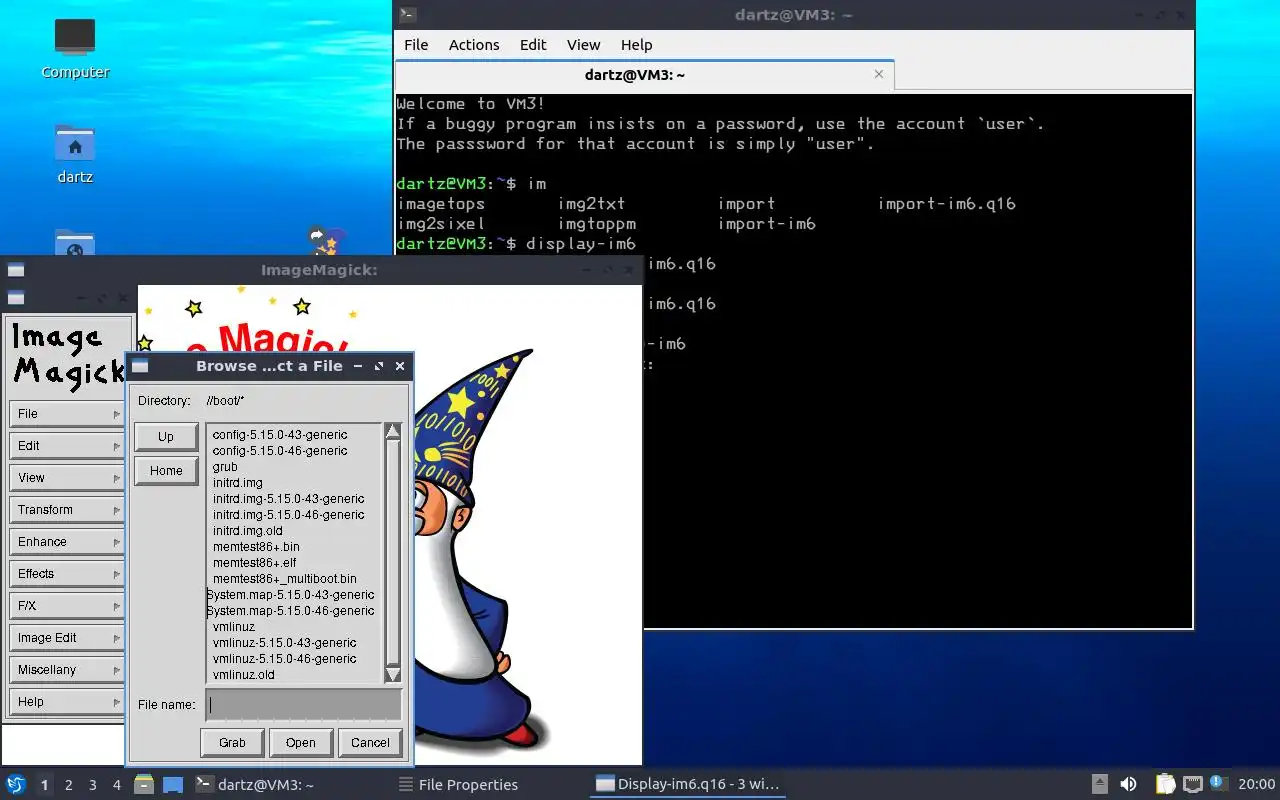Click the terminal icon in terminal title bar
Viewport: 1280px width, 800px height.
click(x=407, y=15)
